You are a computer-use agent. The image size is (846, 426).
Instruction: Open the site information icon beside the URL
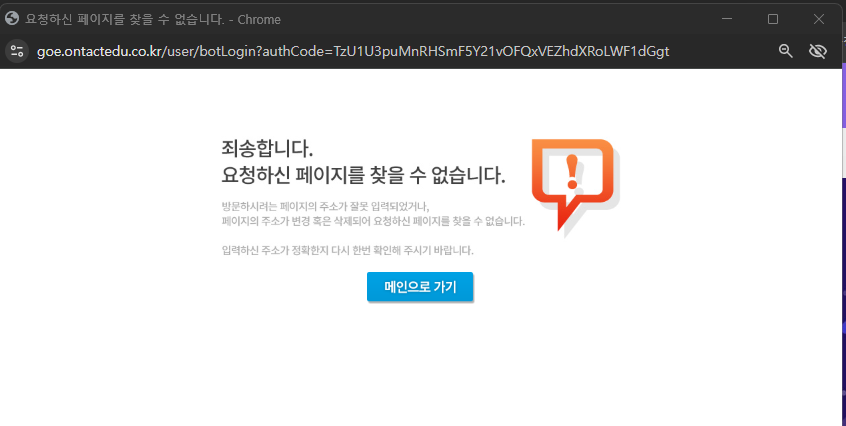(16, 51)
